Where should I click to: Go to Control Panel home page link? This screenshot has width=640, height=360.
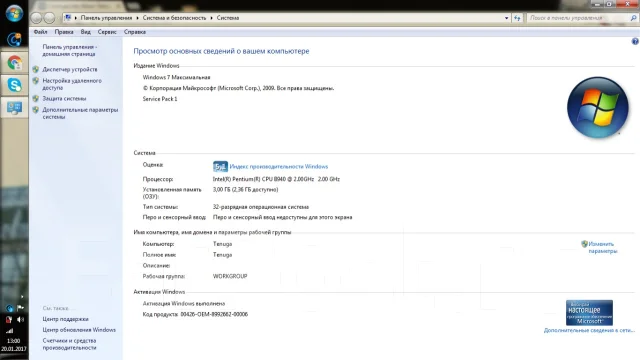69,50
